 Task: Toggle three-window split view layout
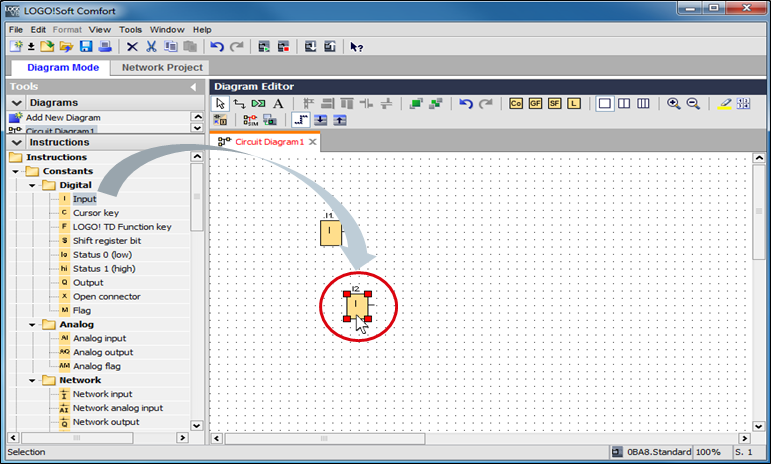[643, 103]
